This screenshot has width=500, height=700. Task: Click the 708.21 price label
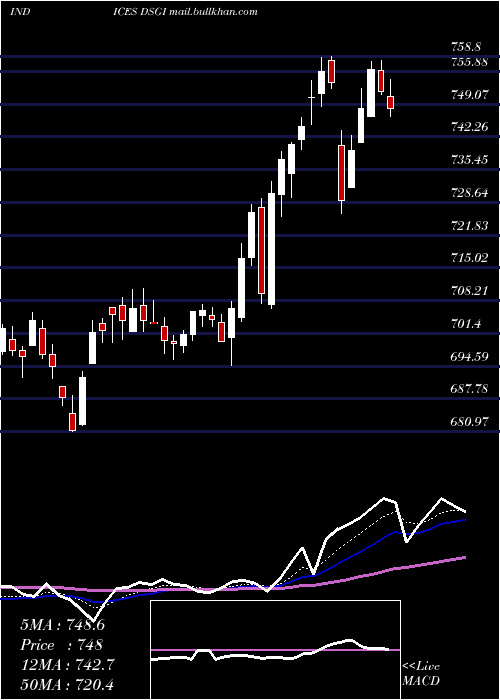pos(469,291)
